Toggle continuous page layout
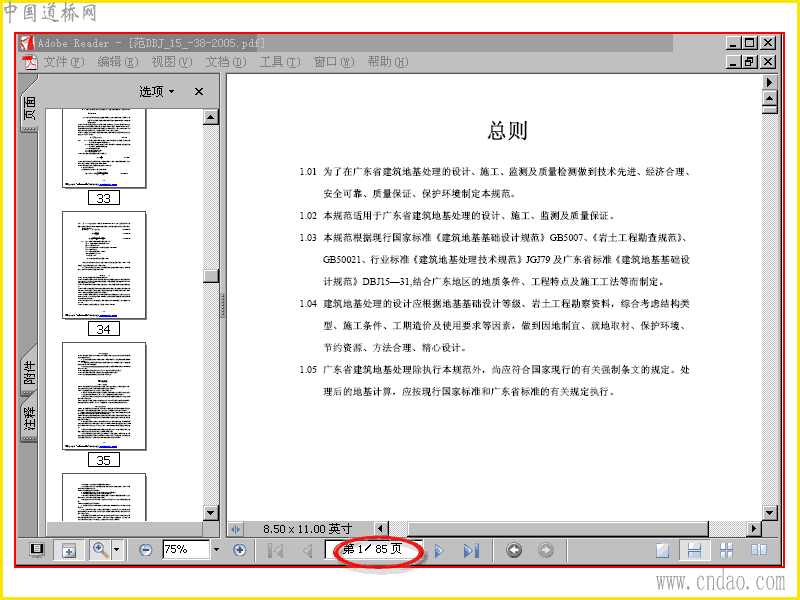Image resolution: width=800 pixels, height=600 pixels. coord(694,550)
